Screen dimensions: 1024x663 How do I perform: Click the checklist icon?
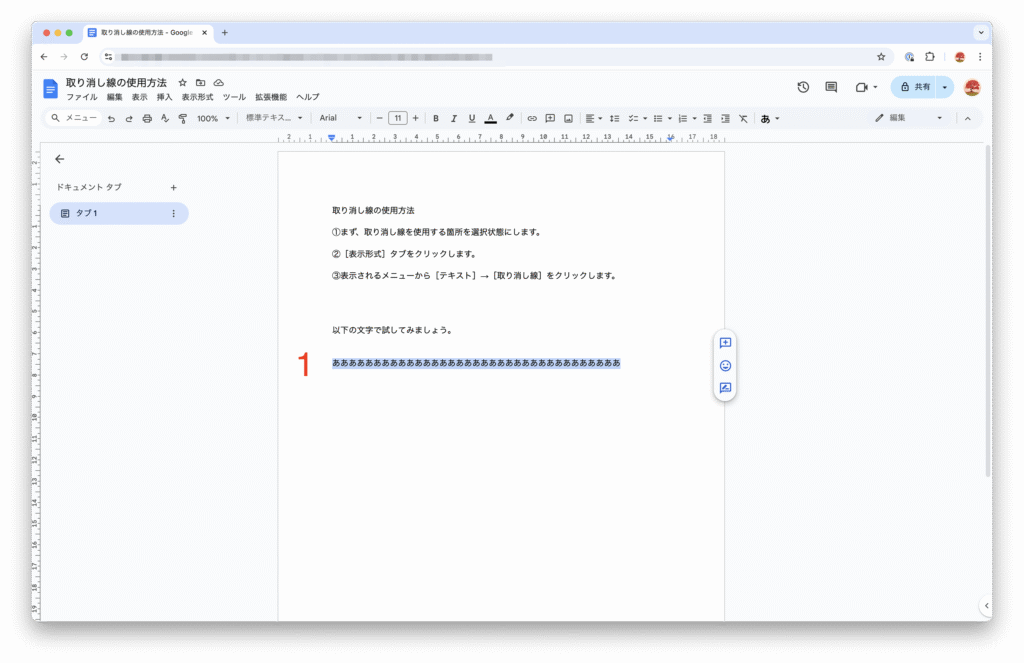[x=632, y=118]
